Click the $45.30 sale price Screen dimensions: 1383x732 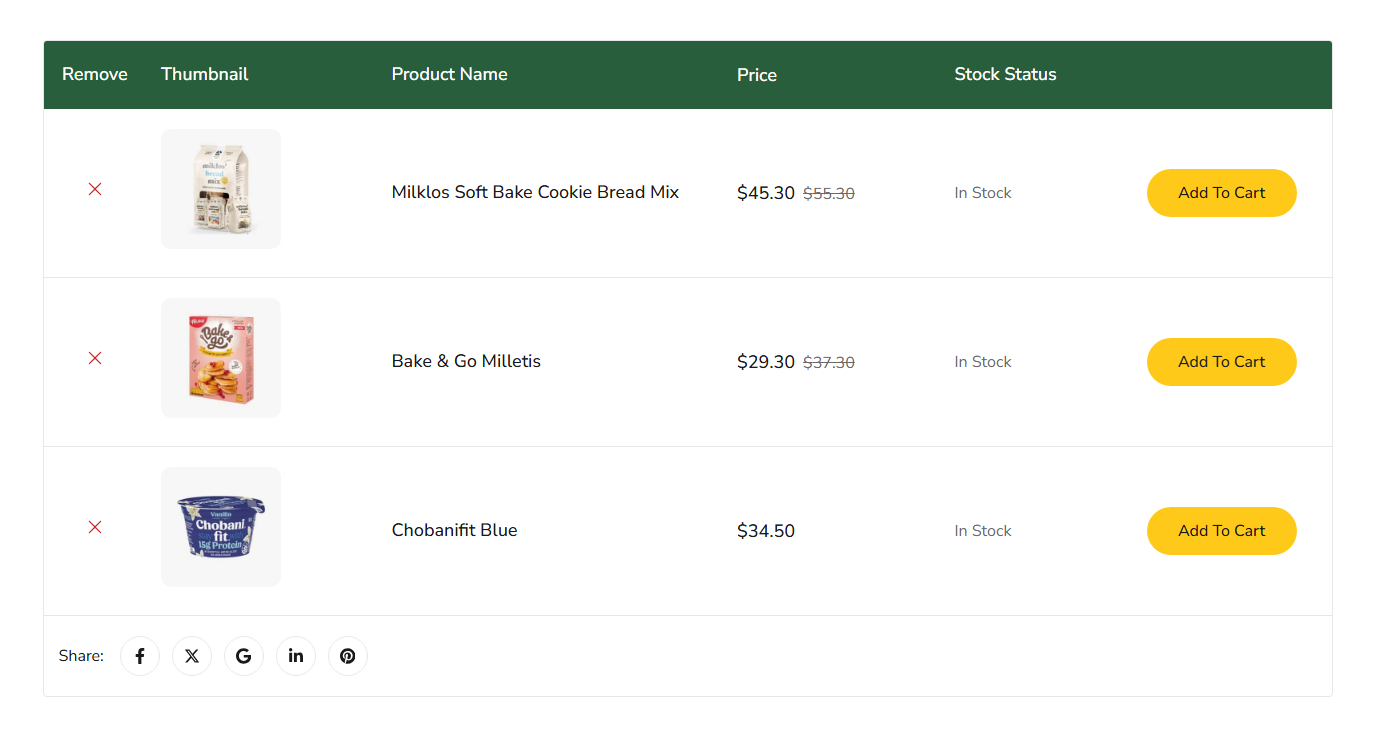pyautogui.click(x=766, y=193)
